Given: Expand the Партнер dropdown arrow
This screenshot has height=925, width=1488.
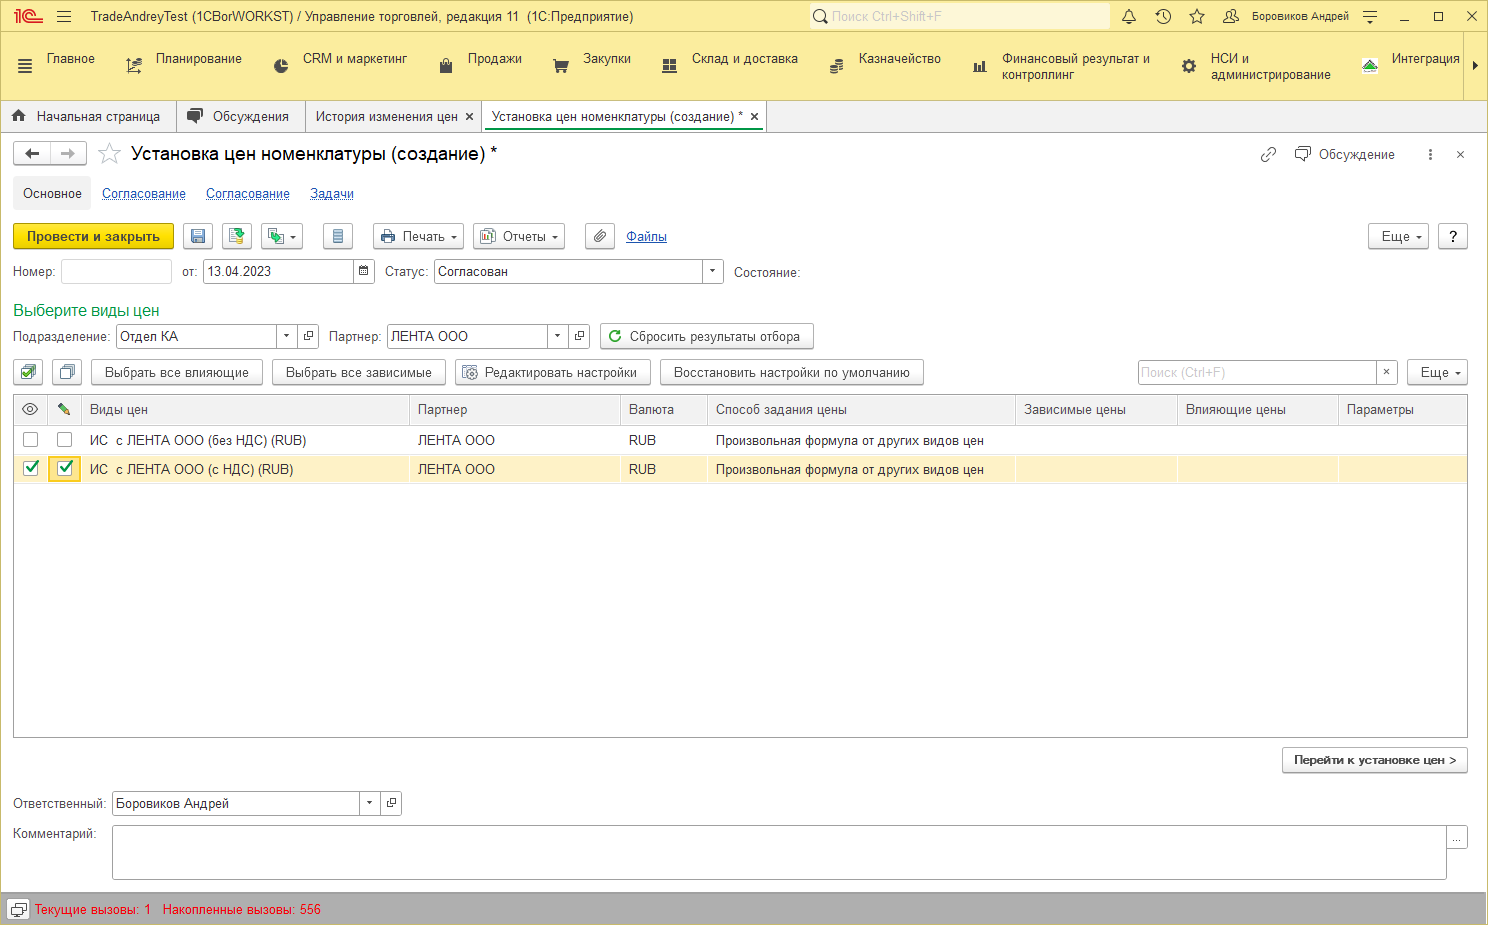Looking at the screenshot, I should point(557,336).
